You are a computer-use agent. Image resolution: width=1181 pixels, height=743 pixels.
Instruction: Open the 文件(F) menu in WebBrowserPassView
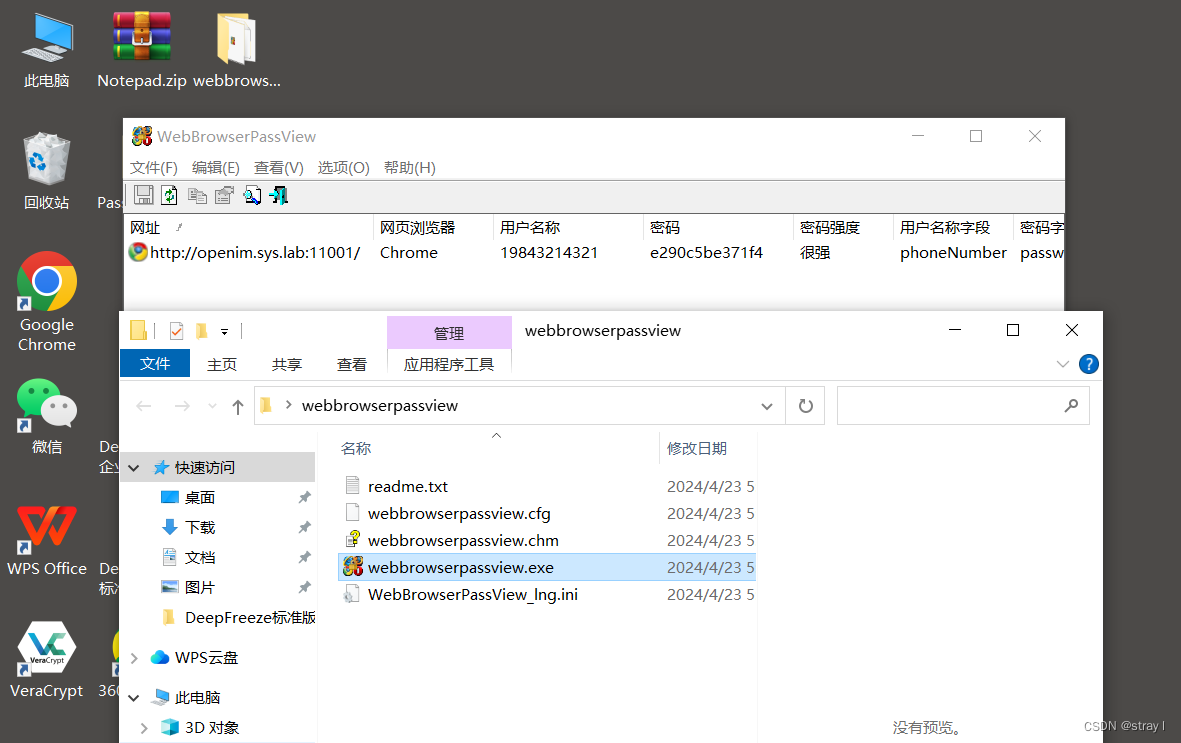pyautogui.click(x=154, y=167)
